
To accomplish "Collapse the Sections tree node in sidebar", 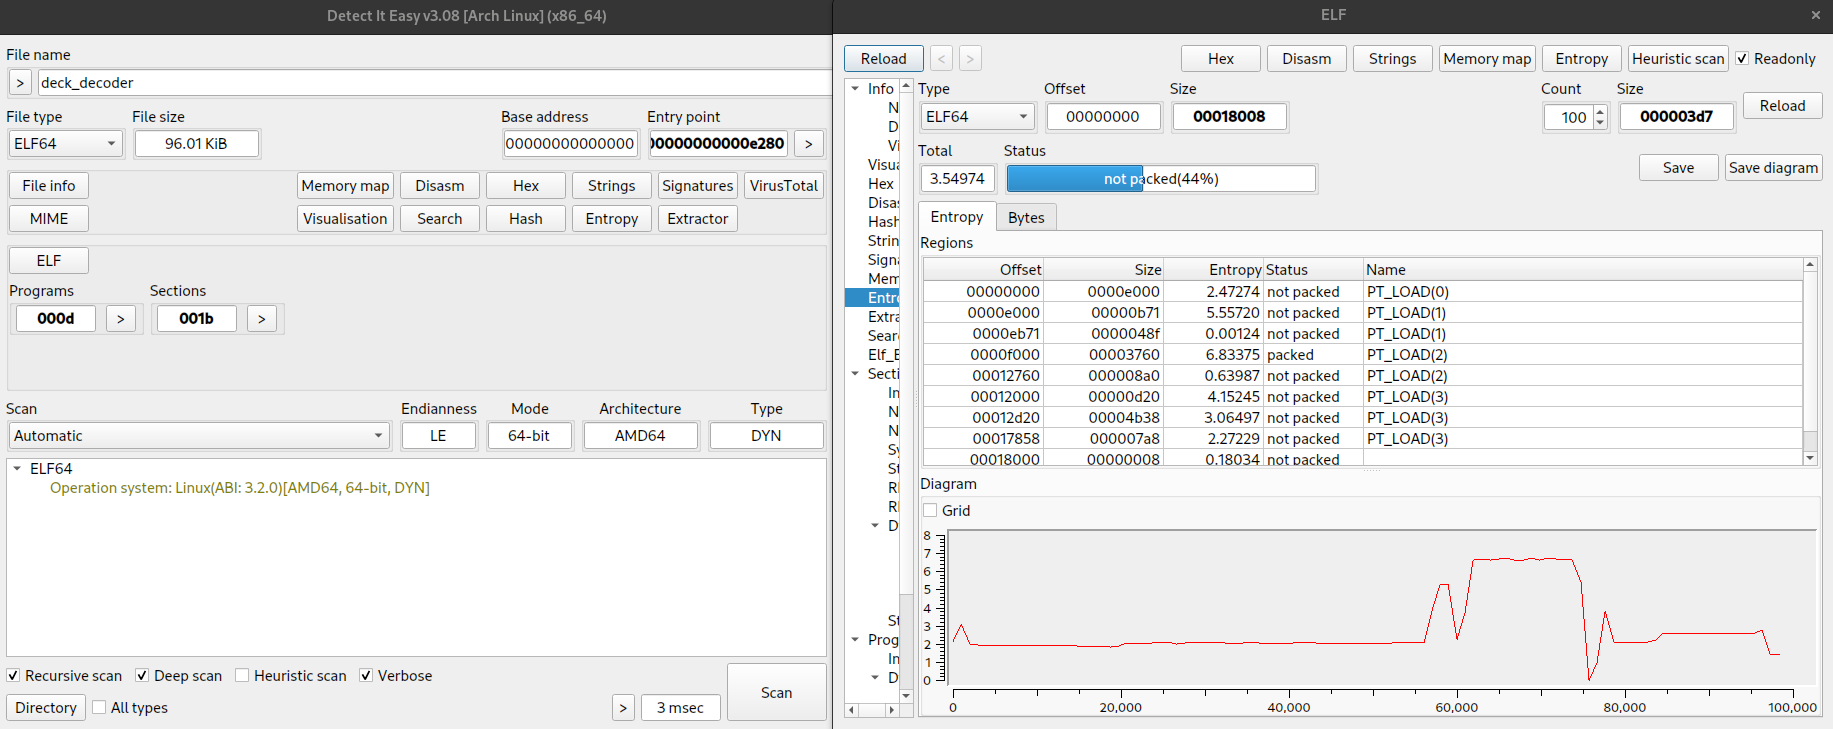I will click(x=855, y=374).
